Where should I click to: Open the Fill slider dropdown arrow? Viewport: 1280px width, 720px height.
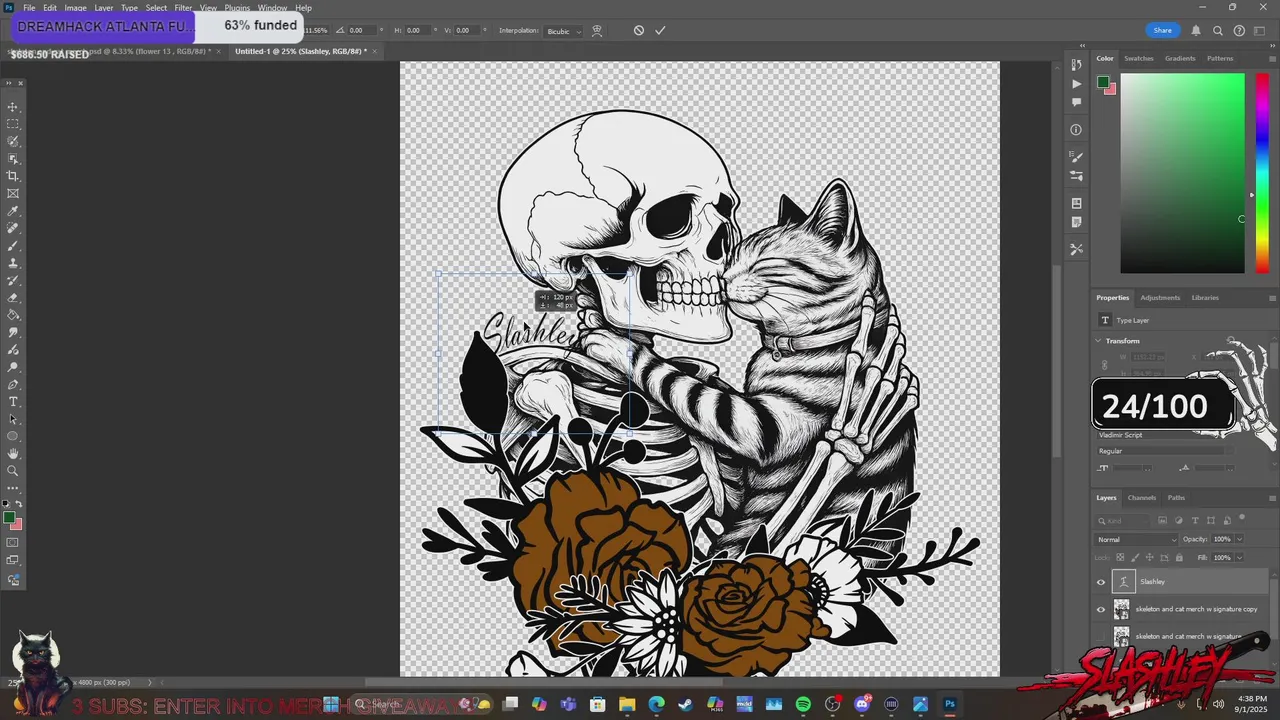pyautogui.click(x=1239, y=557)
